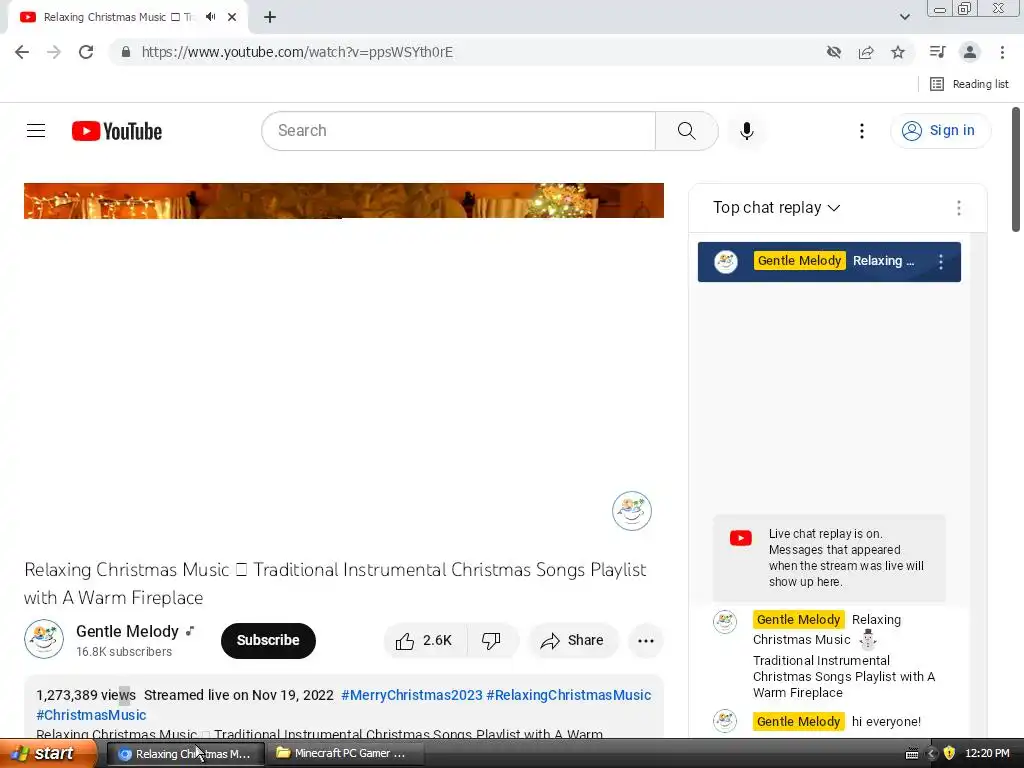Viewport: 1024px width, 768px height.
Task: Share this page from address bar
Action: pos(866,52)
